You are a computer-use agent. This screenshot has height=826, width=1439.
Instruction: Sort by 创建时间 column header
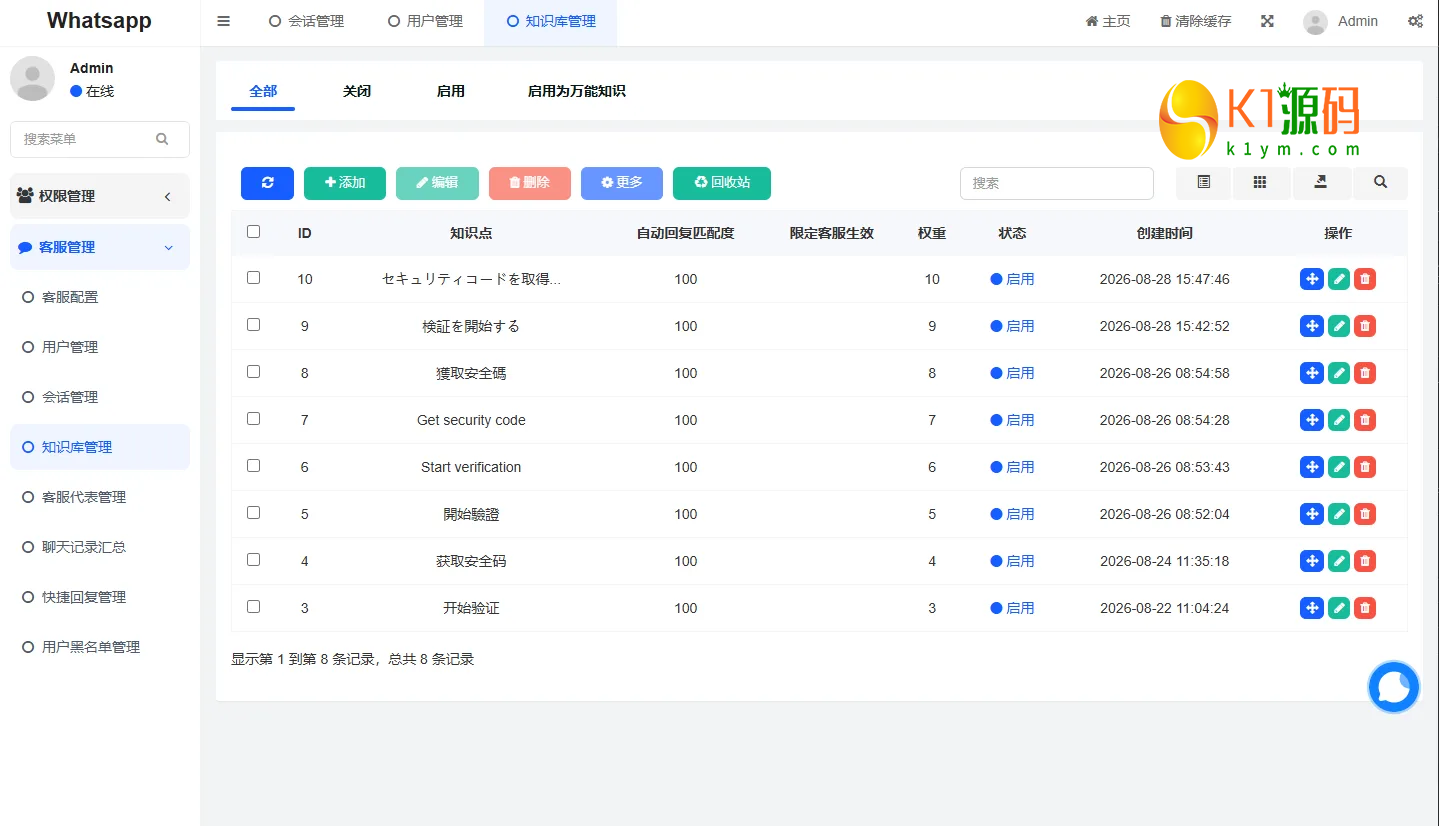(x=1165, y=233)
